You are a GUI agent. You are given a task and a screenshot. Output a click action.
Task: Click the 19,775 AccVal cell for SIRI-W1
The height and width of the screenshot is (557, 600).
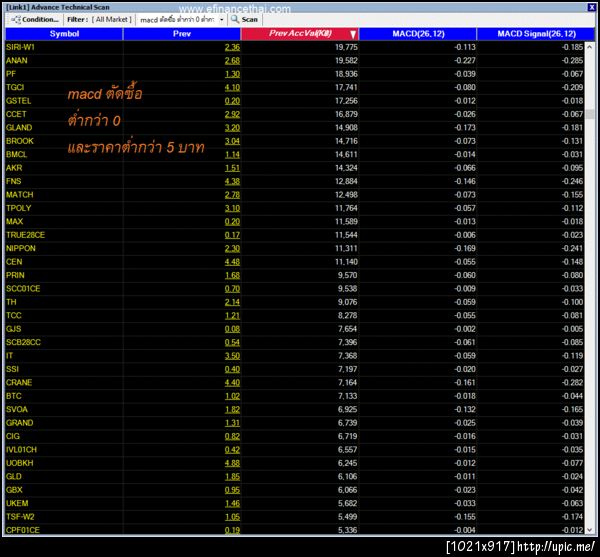(346, 47)
